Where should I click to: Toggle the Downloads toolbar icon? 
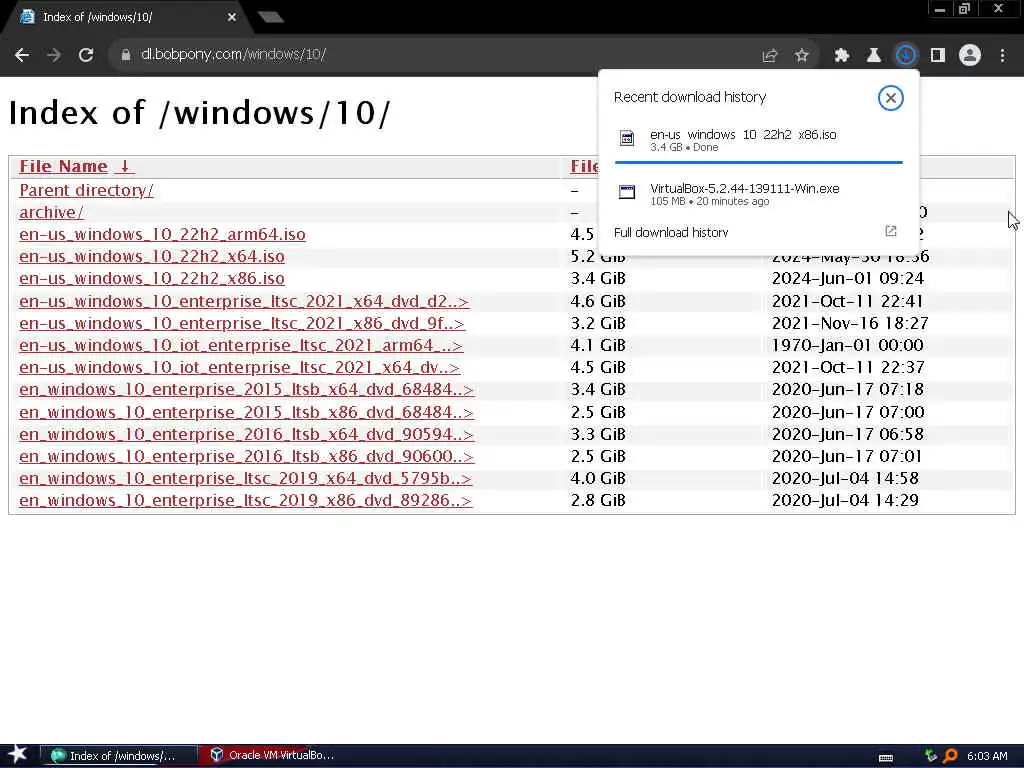point(905,56)
